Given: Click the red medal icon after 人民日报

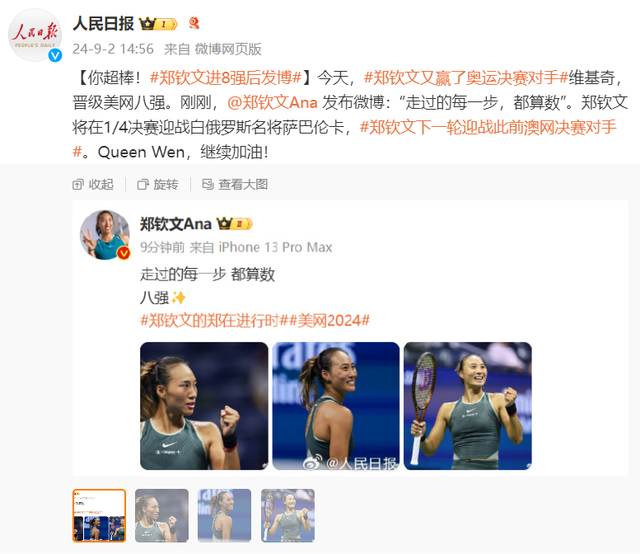Looking at the screenshot, I should pos(194,23).
